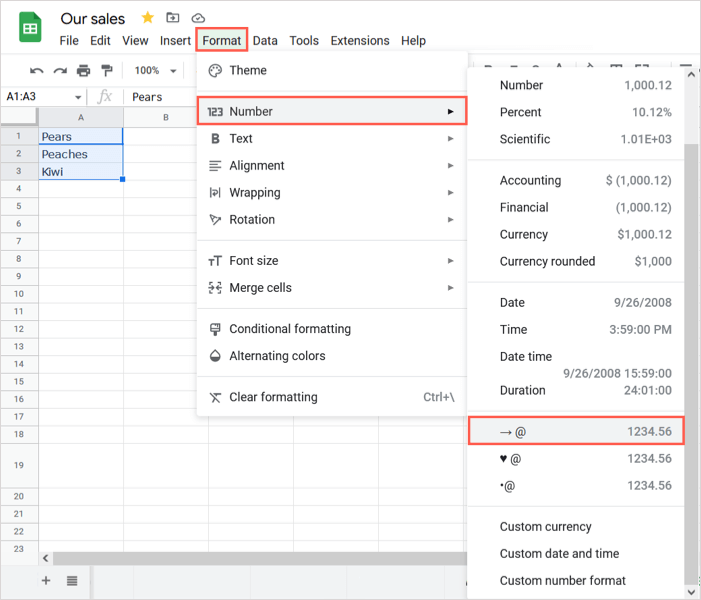Add a new sheet with plus button
This screenshot has height=600, width=701.
46,581
